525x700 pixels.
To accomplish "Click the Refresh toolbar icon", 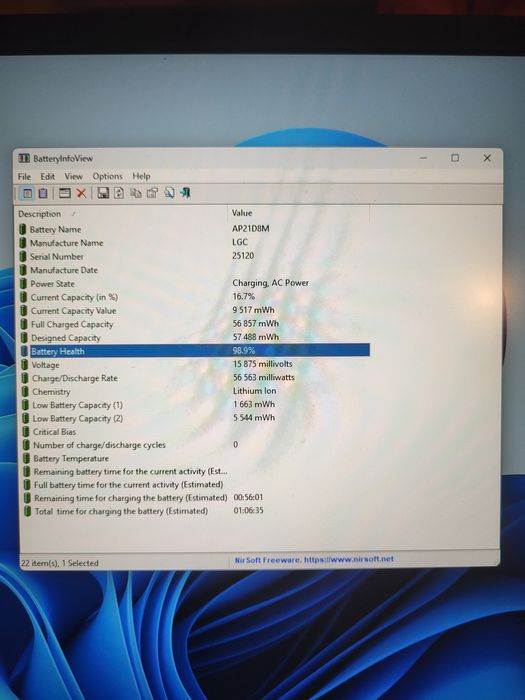I will [119, 193].
